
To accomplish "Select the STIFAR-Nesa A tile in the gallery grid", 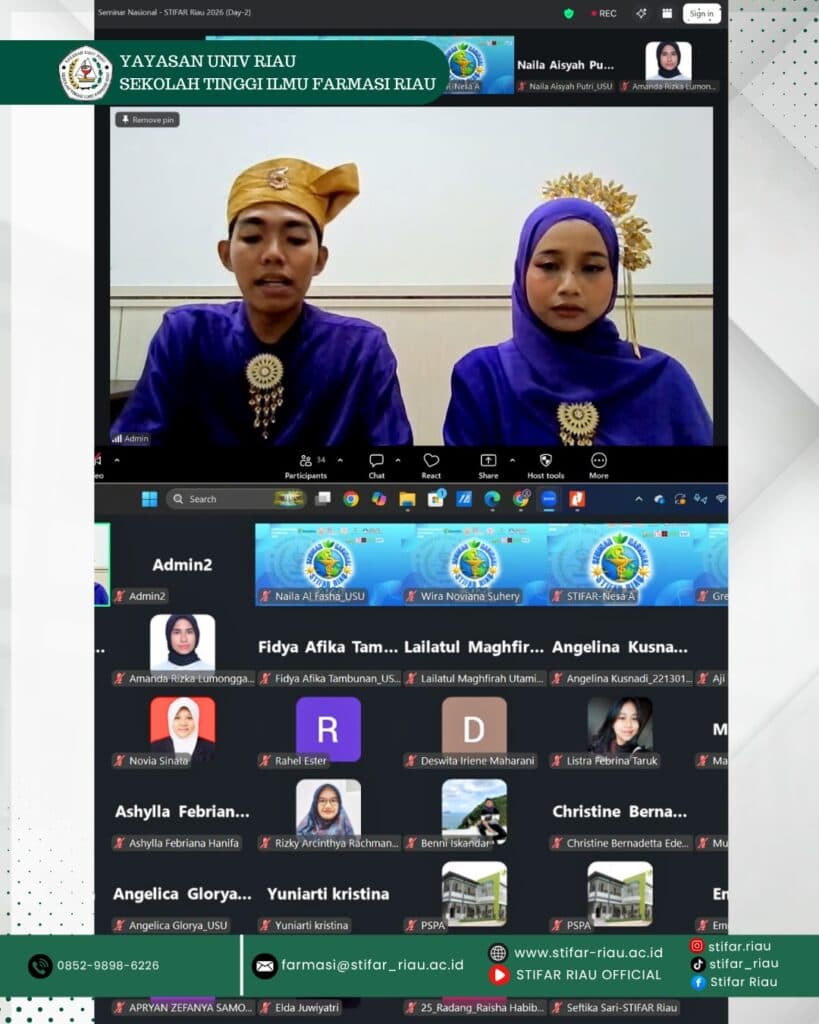I will (x=620, y=565).
